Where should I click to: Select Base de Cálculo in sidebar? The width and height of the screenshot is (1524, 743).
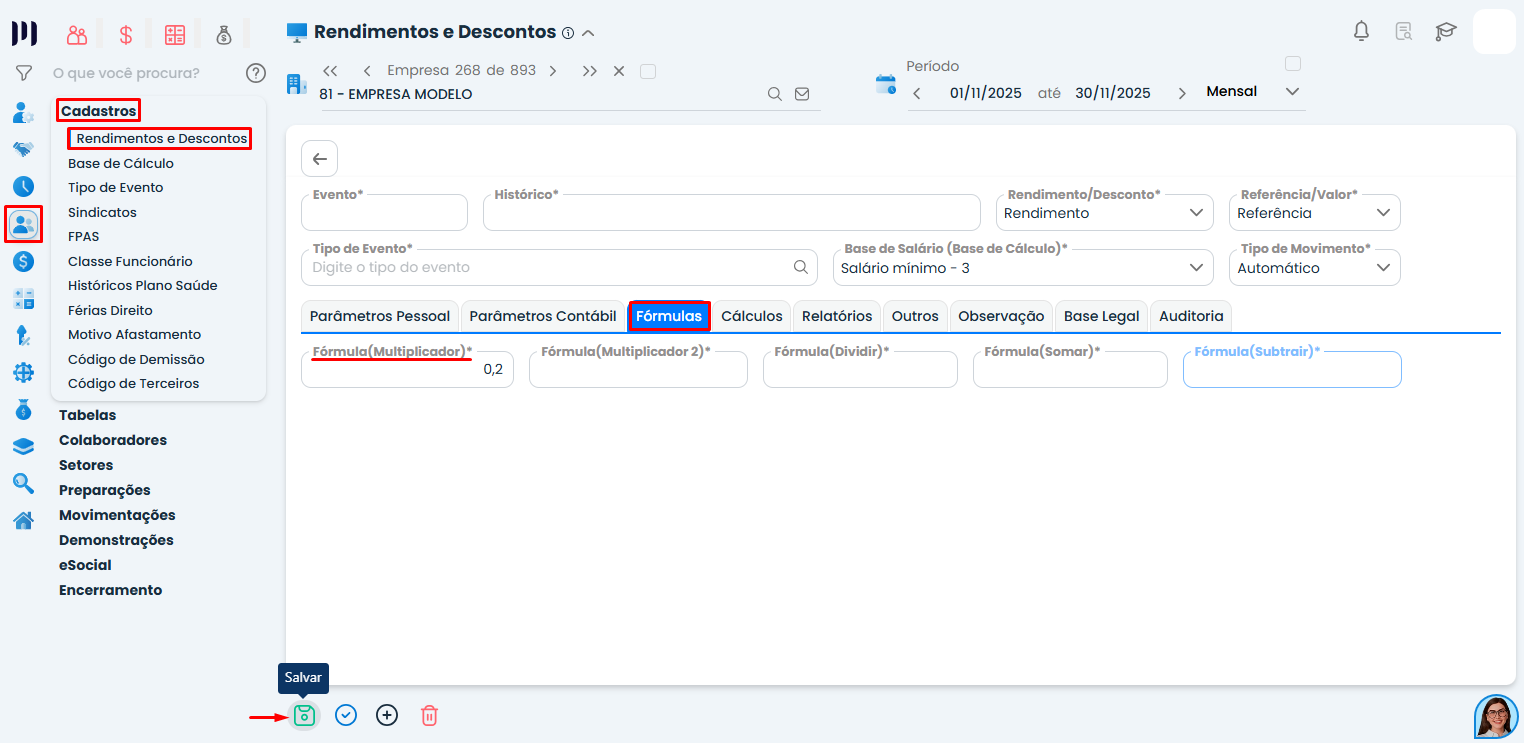[121, 163]
